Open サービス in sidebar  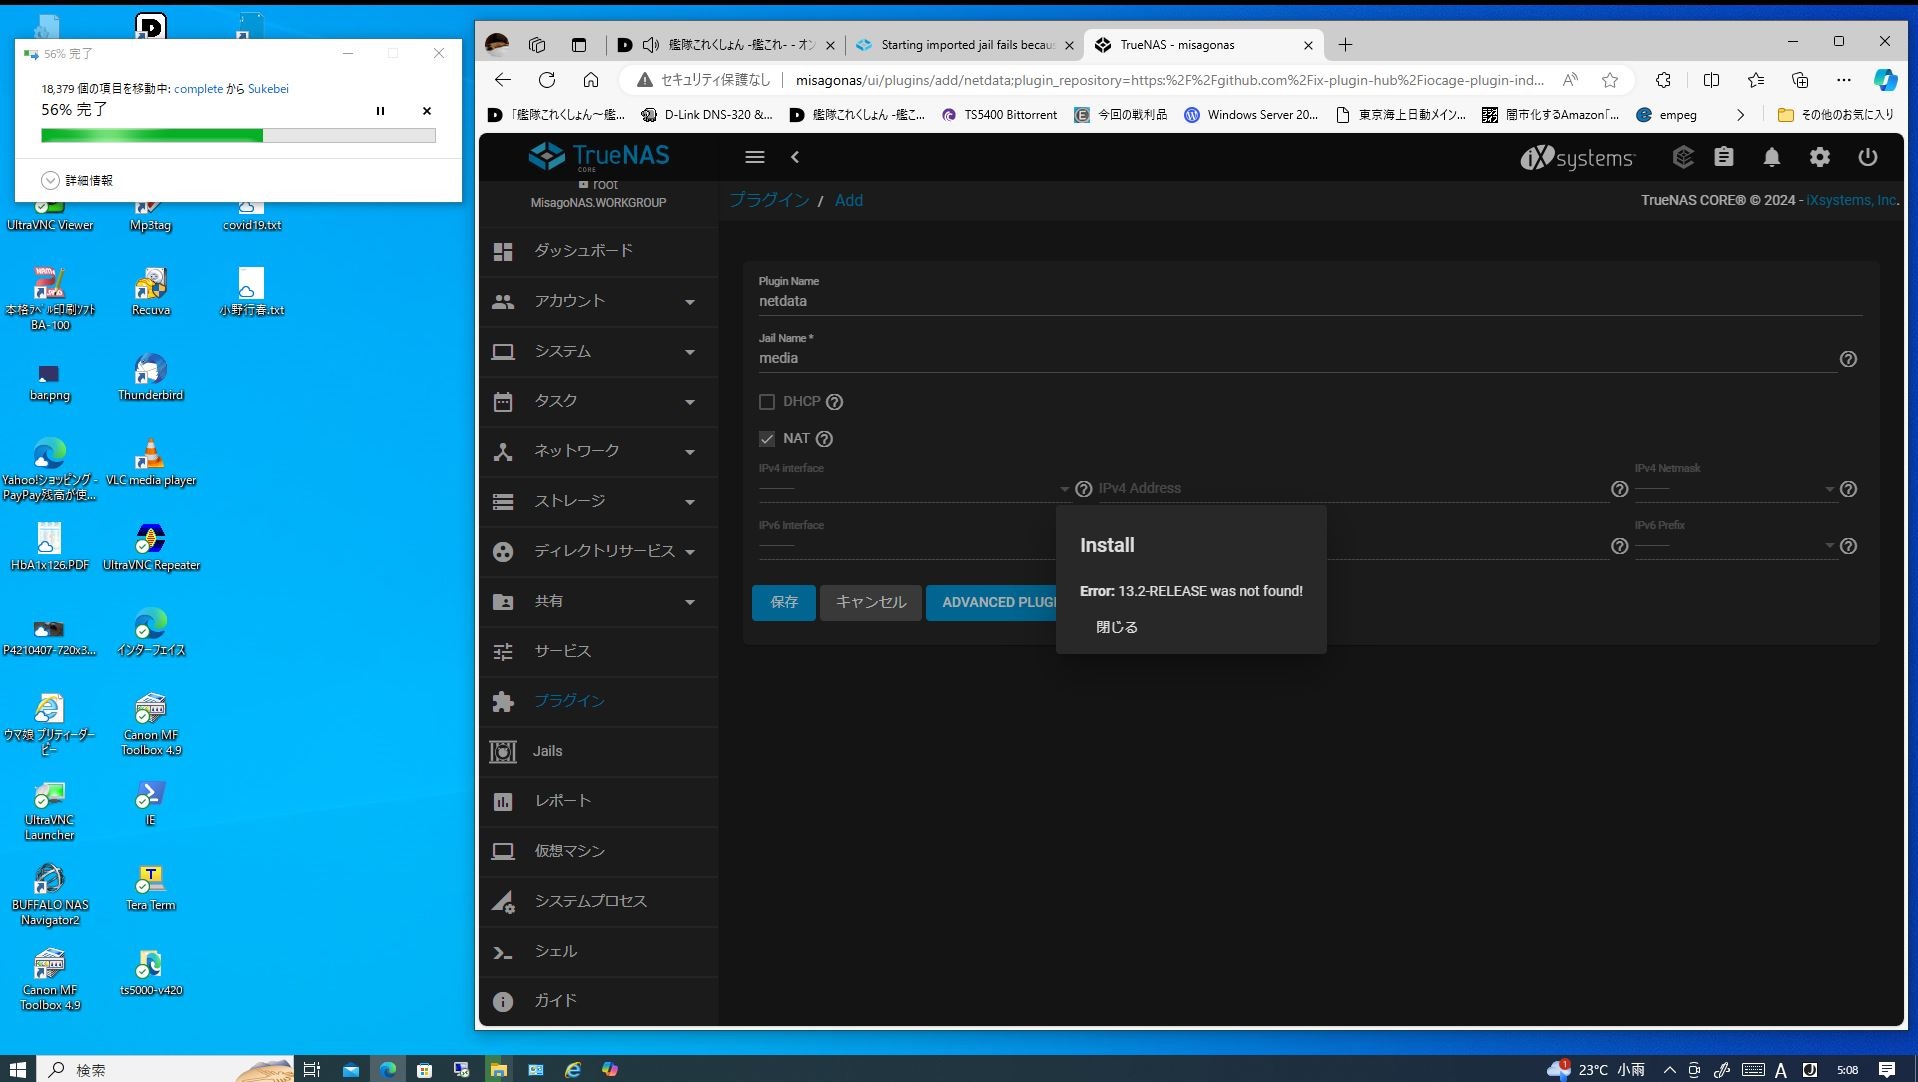599,651
